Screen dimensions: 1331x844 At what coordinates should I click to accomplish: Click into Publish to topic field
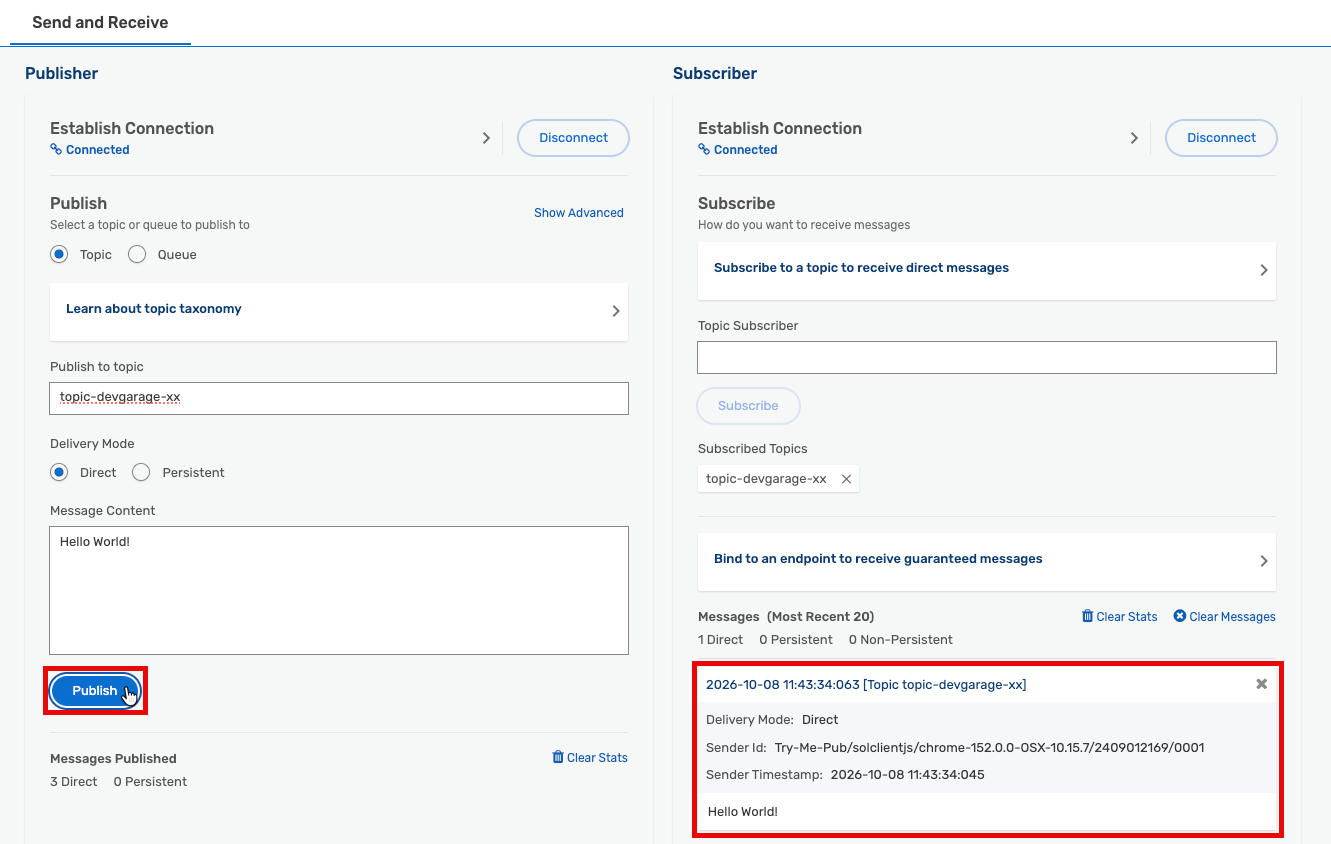(339, 398)
